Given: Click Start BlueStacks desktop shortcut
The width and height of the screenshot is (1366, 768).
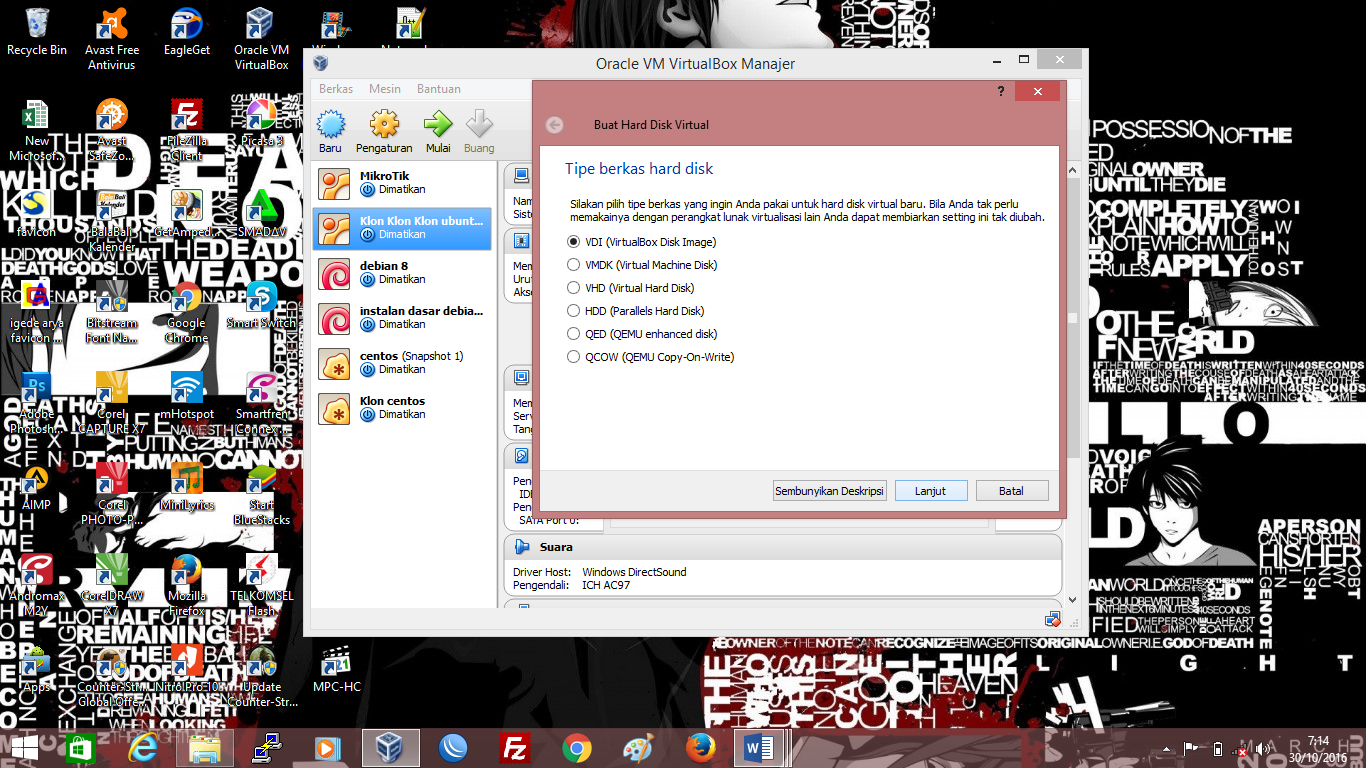Looking at the screenshot, I should point(261,494).
